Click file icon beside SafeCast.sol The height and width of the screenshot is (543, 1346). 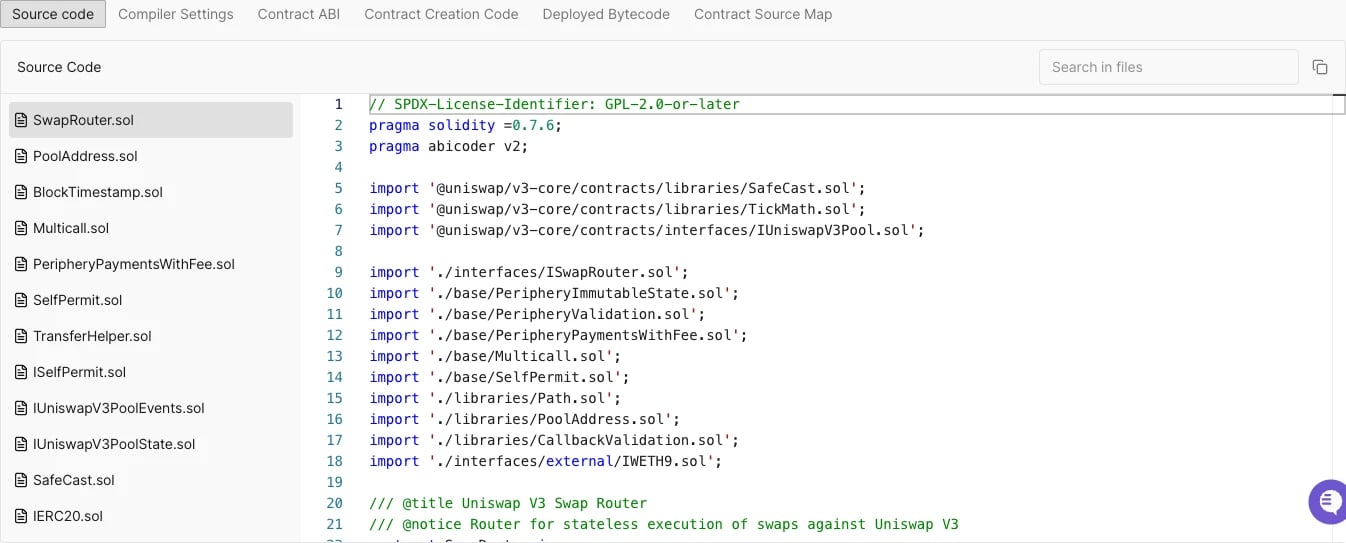[x=20, y=480]
